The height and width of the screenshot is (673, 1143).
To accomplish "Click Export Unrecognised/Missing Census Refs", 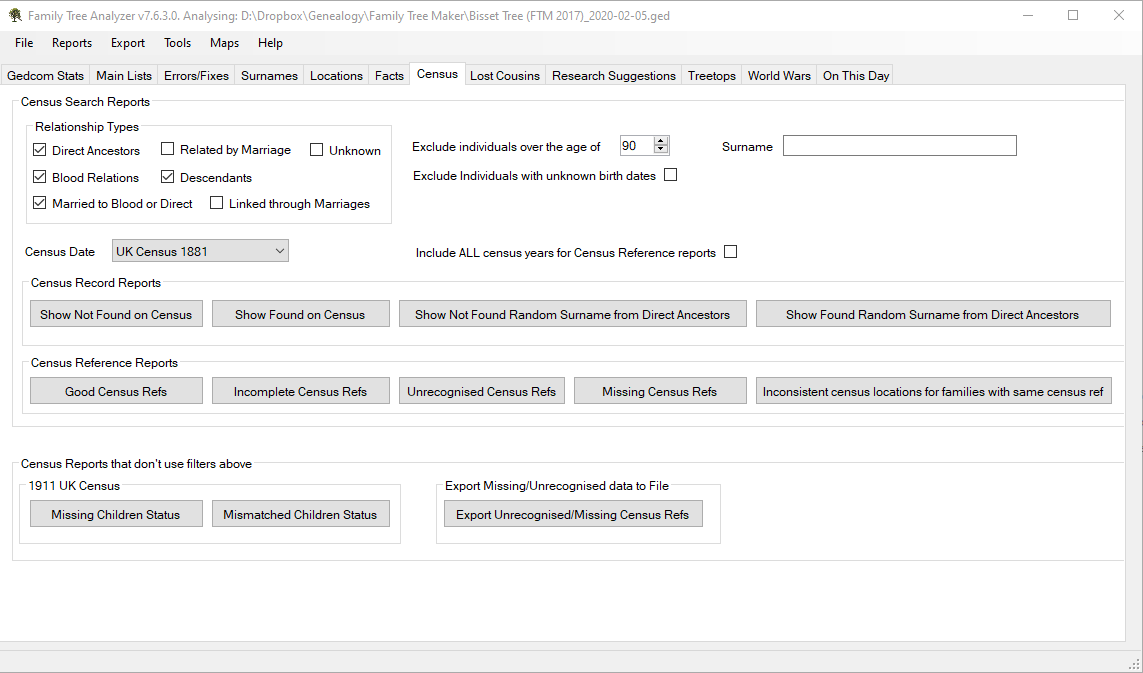I will [573, 513].
